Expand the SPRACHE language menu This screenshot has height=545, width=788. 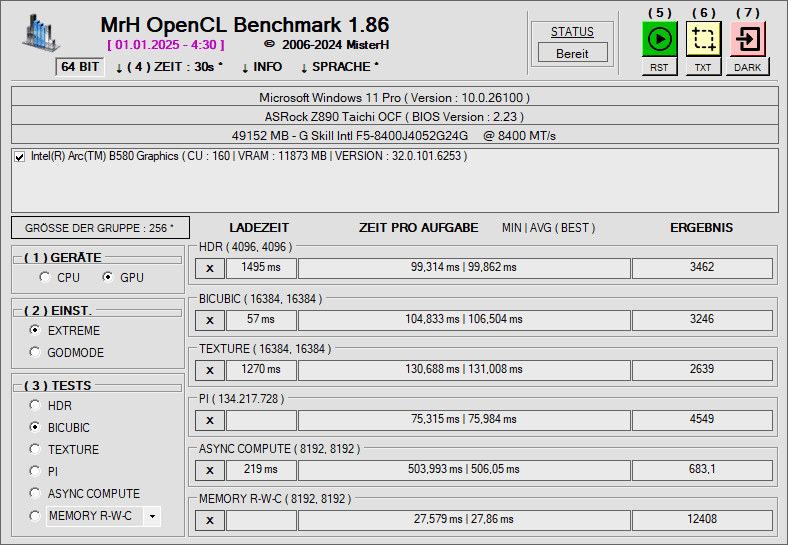coord(339,67)
